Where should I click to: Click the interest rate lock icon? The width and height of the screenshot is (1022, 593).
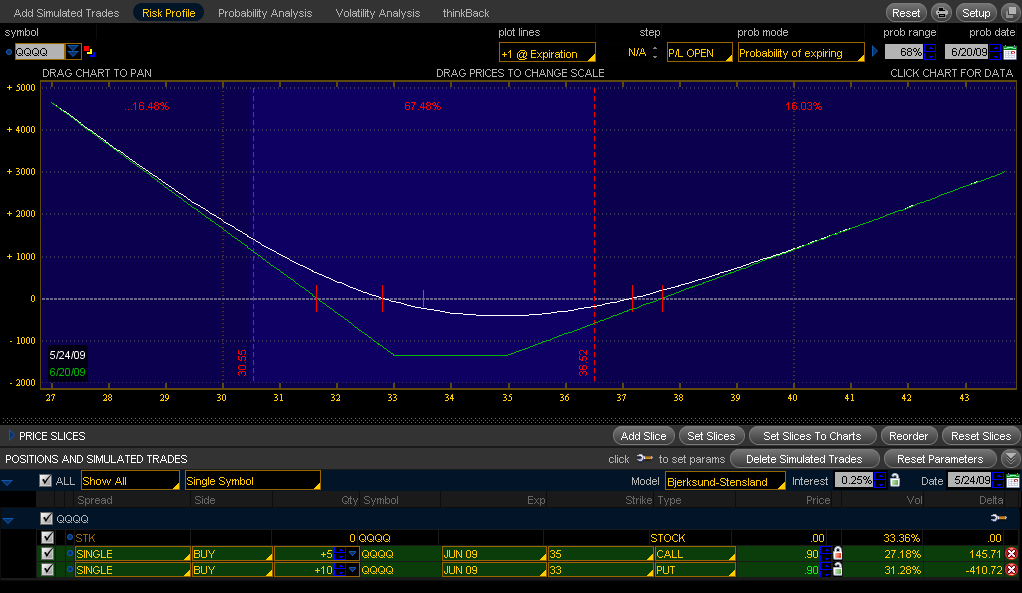point(895,481)
